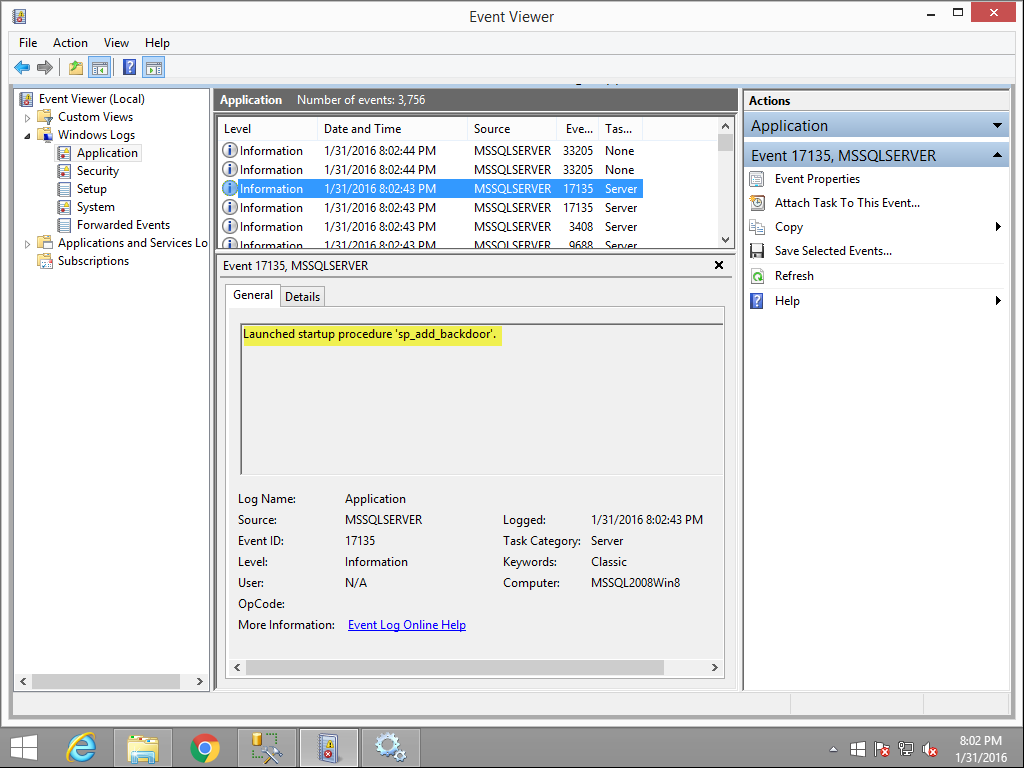Image resolution: width=1024 pixels, height=768 pixels.
Task: Click the Event Viewer taskbar icon
Action: [x=328, y=748]
